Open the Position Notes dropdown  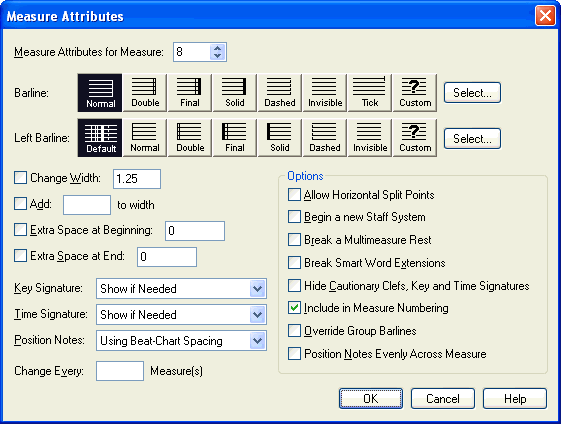click(x=257, y=341)
